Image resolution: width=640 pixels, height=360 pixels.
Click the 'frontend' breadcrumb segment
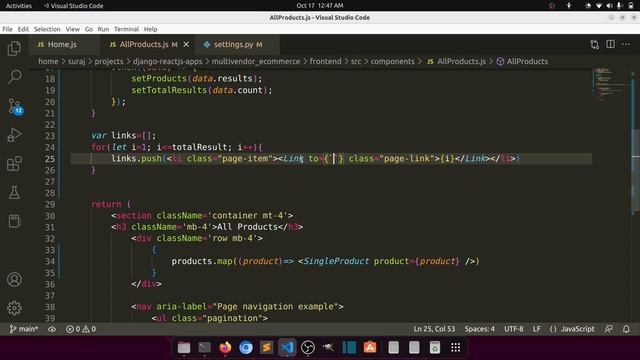click(x=325, y=61)
